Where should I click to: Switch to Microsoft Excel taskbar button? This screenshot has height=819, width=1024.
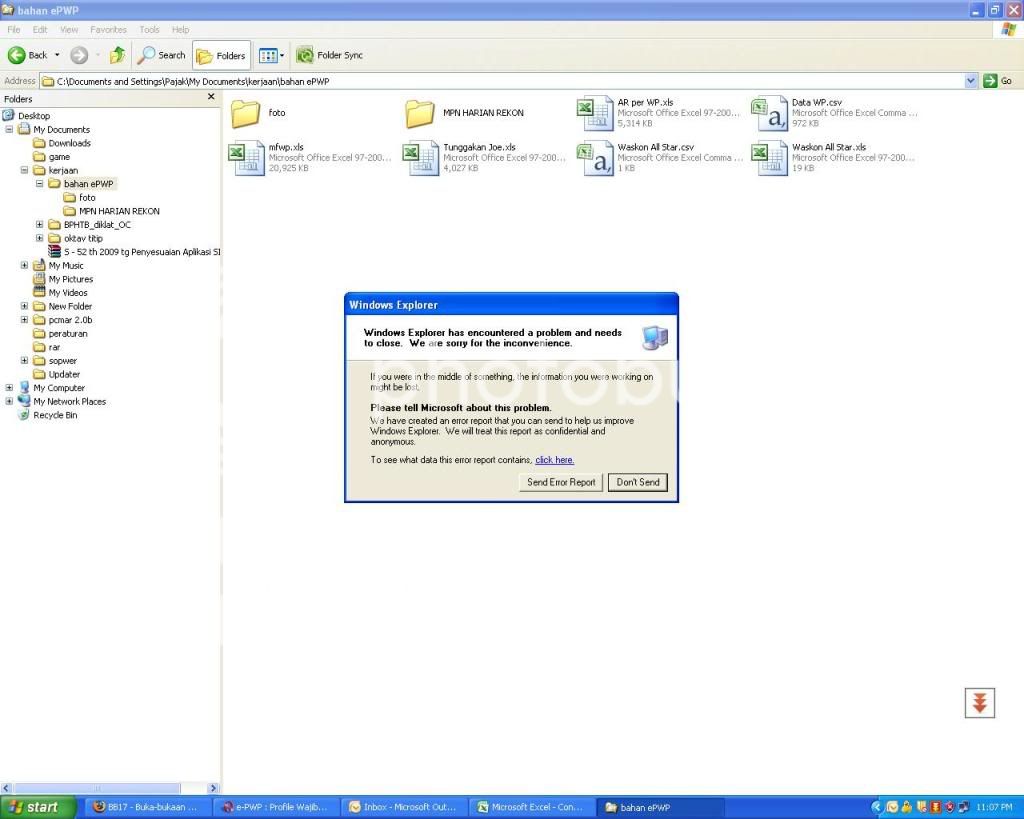pos(534,808)
